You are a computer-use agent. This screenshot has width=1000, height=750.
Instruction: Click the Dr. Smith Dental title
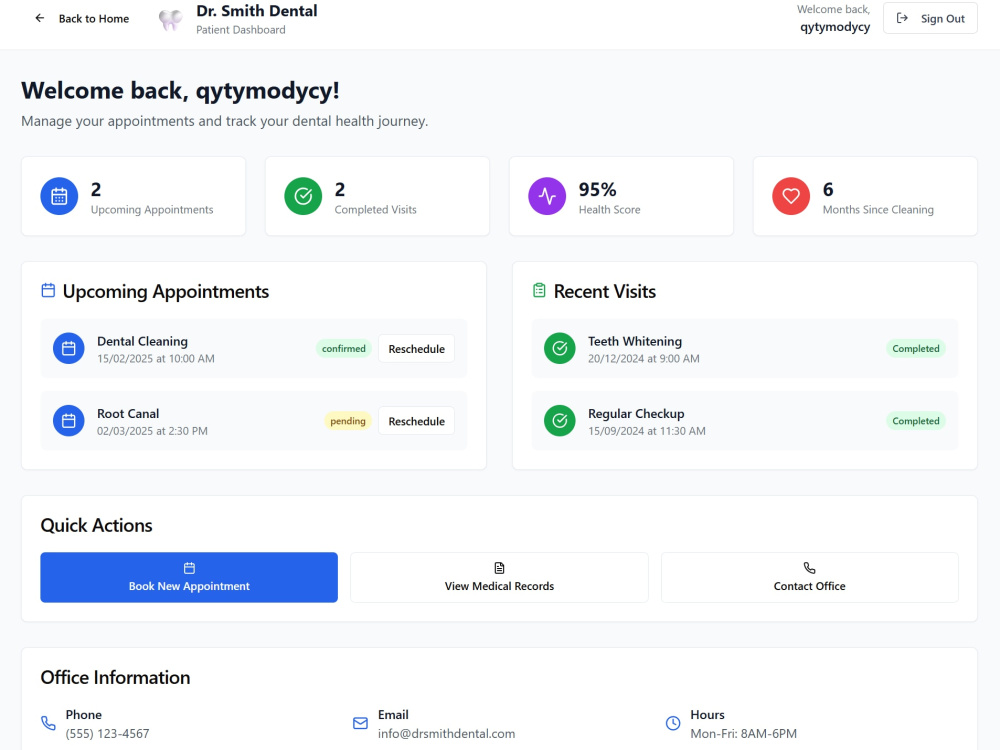click(256, 11)
